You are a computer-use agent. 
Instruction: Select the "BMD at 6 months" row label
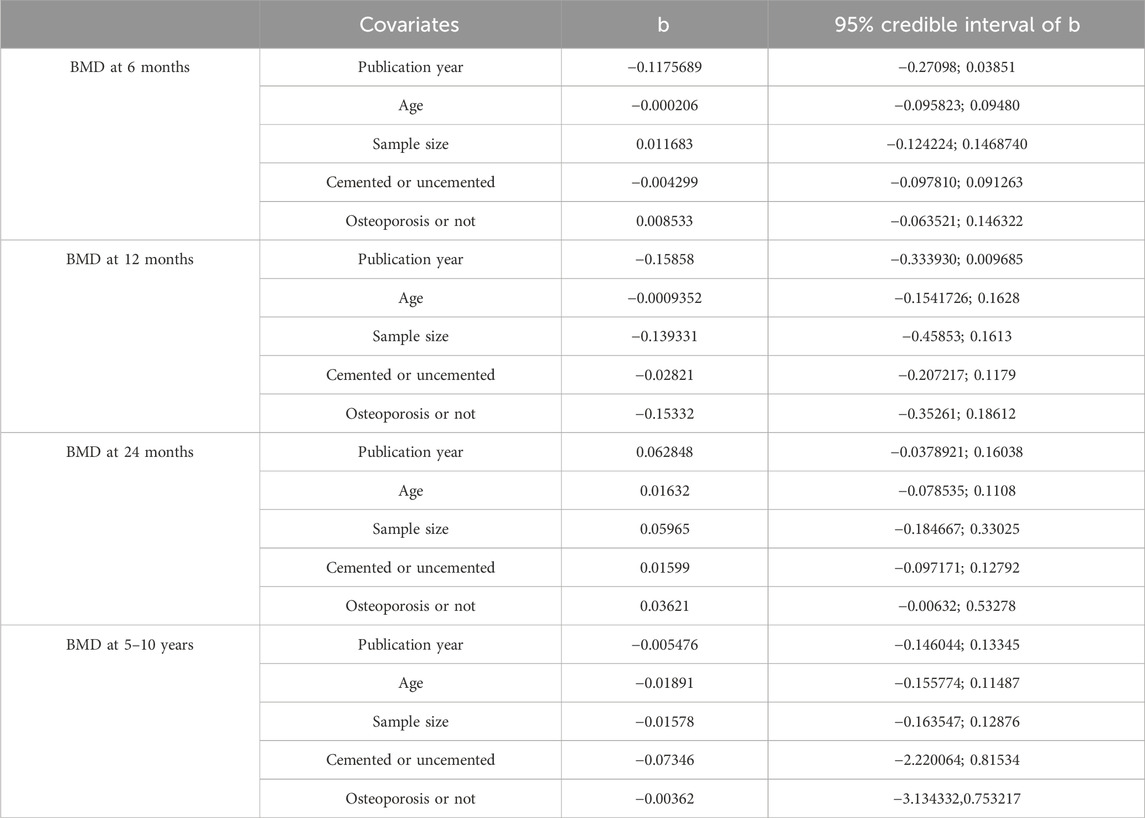click(x=130, y=67)
